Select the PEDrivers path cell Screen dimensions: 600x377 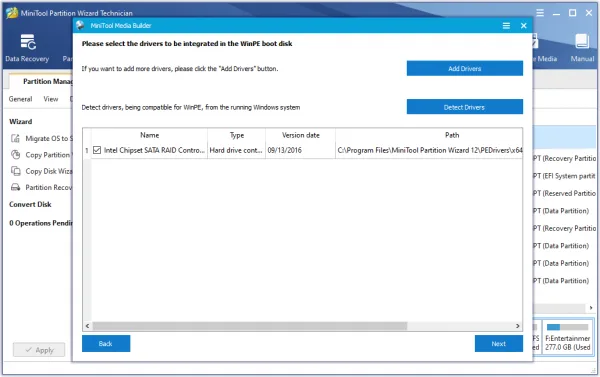(429, 150)
